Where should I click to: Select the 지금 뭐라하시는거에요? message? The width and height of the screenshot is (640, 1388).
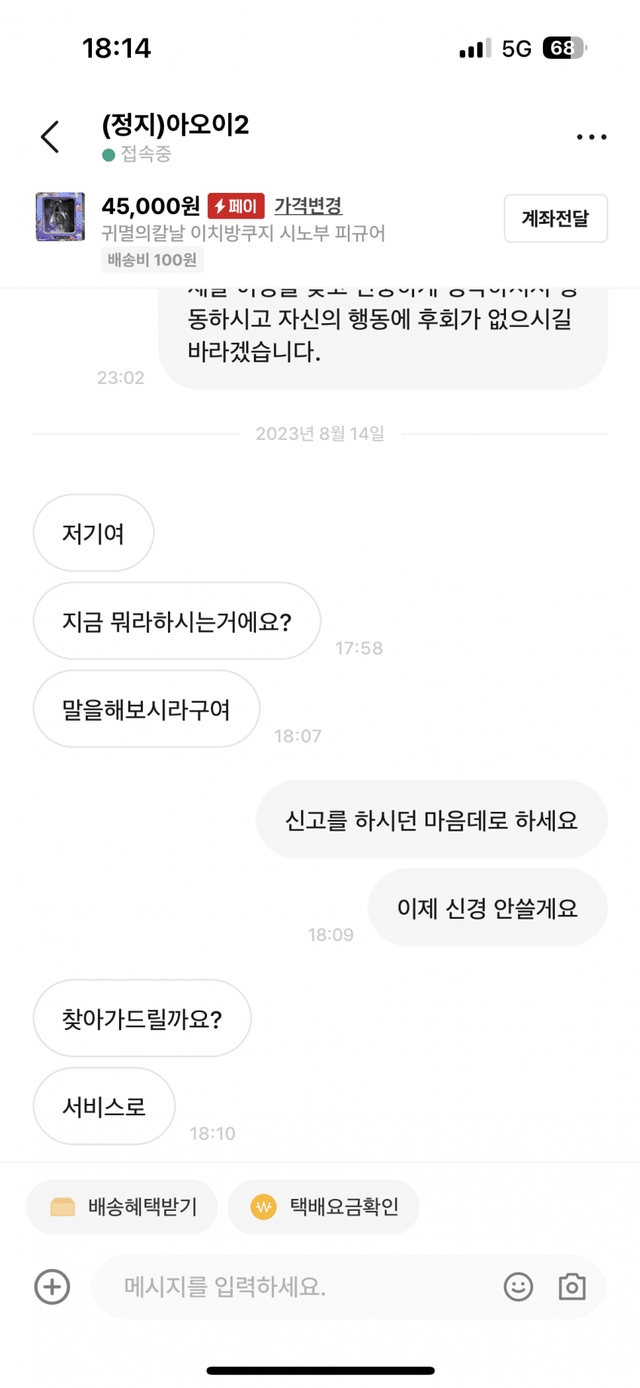coord(177,621)
